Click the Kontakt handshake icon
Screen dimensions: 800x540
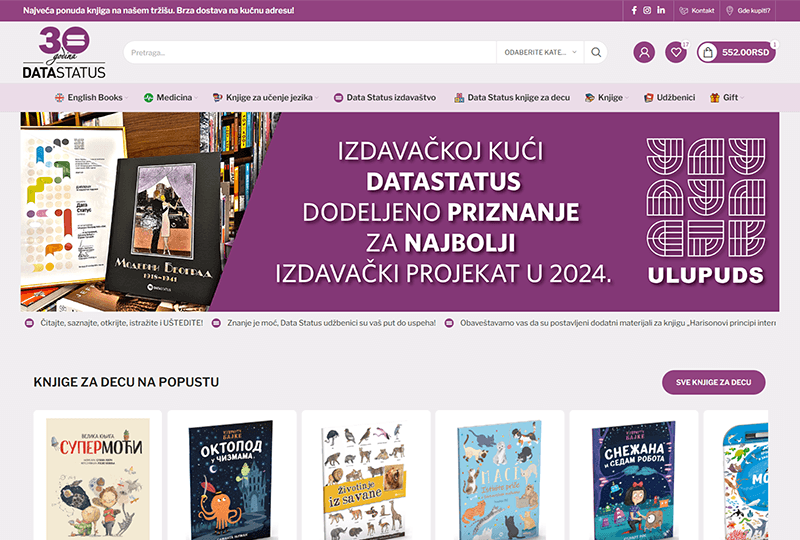point(684,11)
